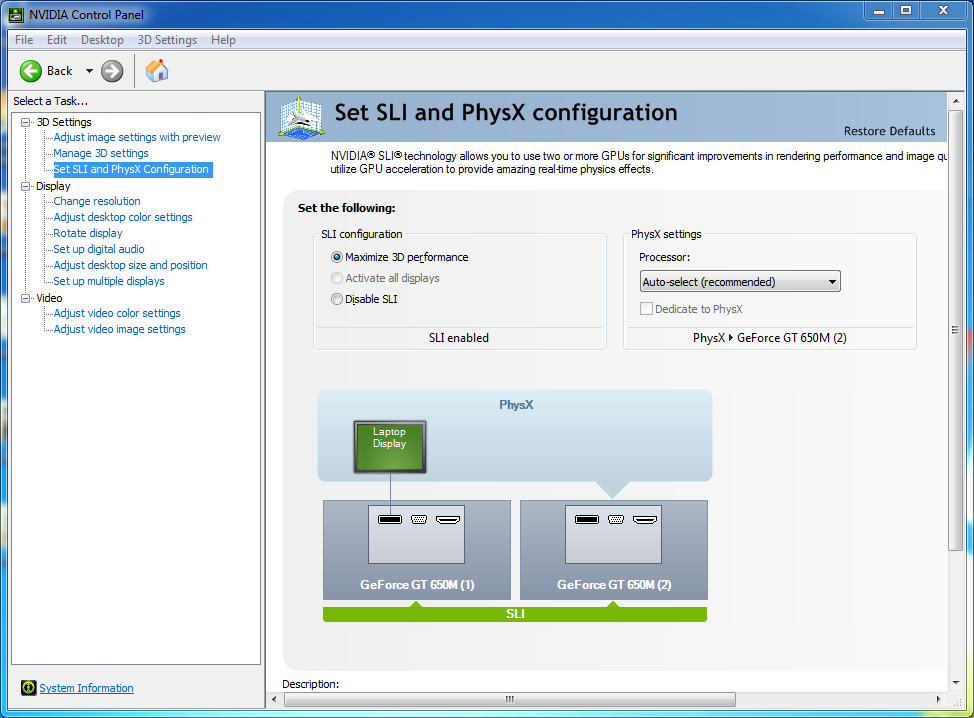The height and width of the screenshot is (718, 974).
Task: Click HDMI port icon on GeForce GT 650M (1)
Action: pos(448,519)
